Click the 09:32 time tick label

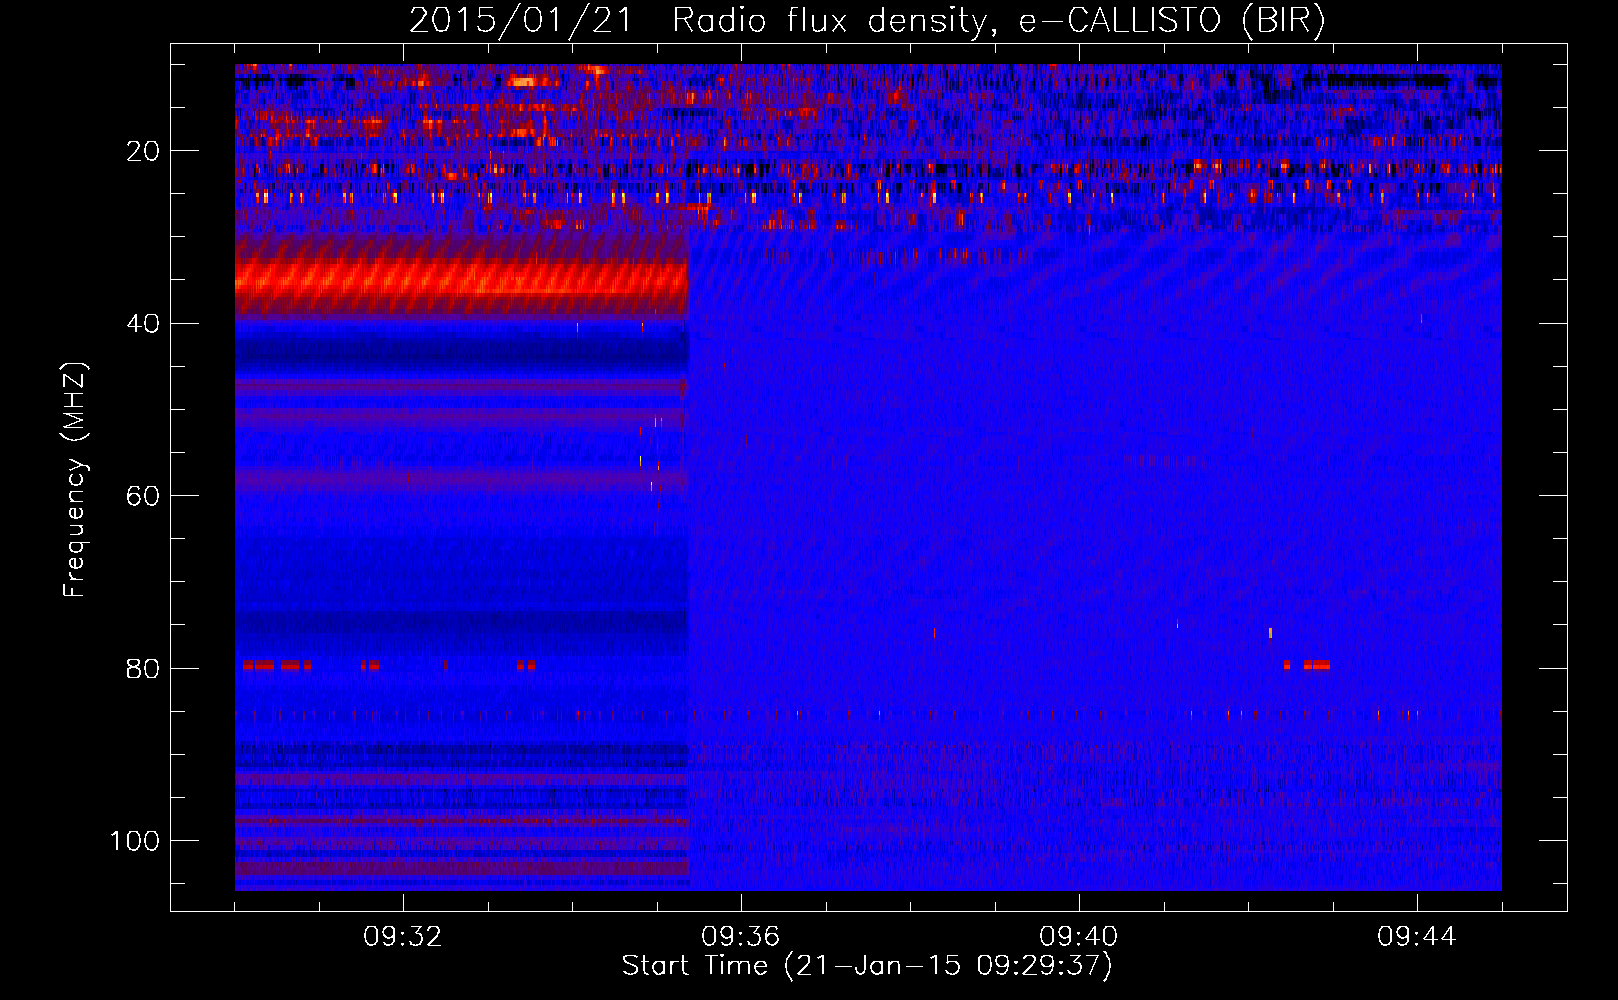tap(403, 937)
